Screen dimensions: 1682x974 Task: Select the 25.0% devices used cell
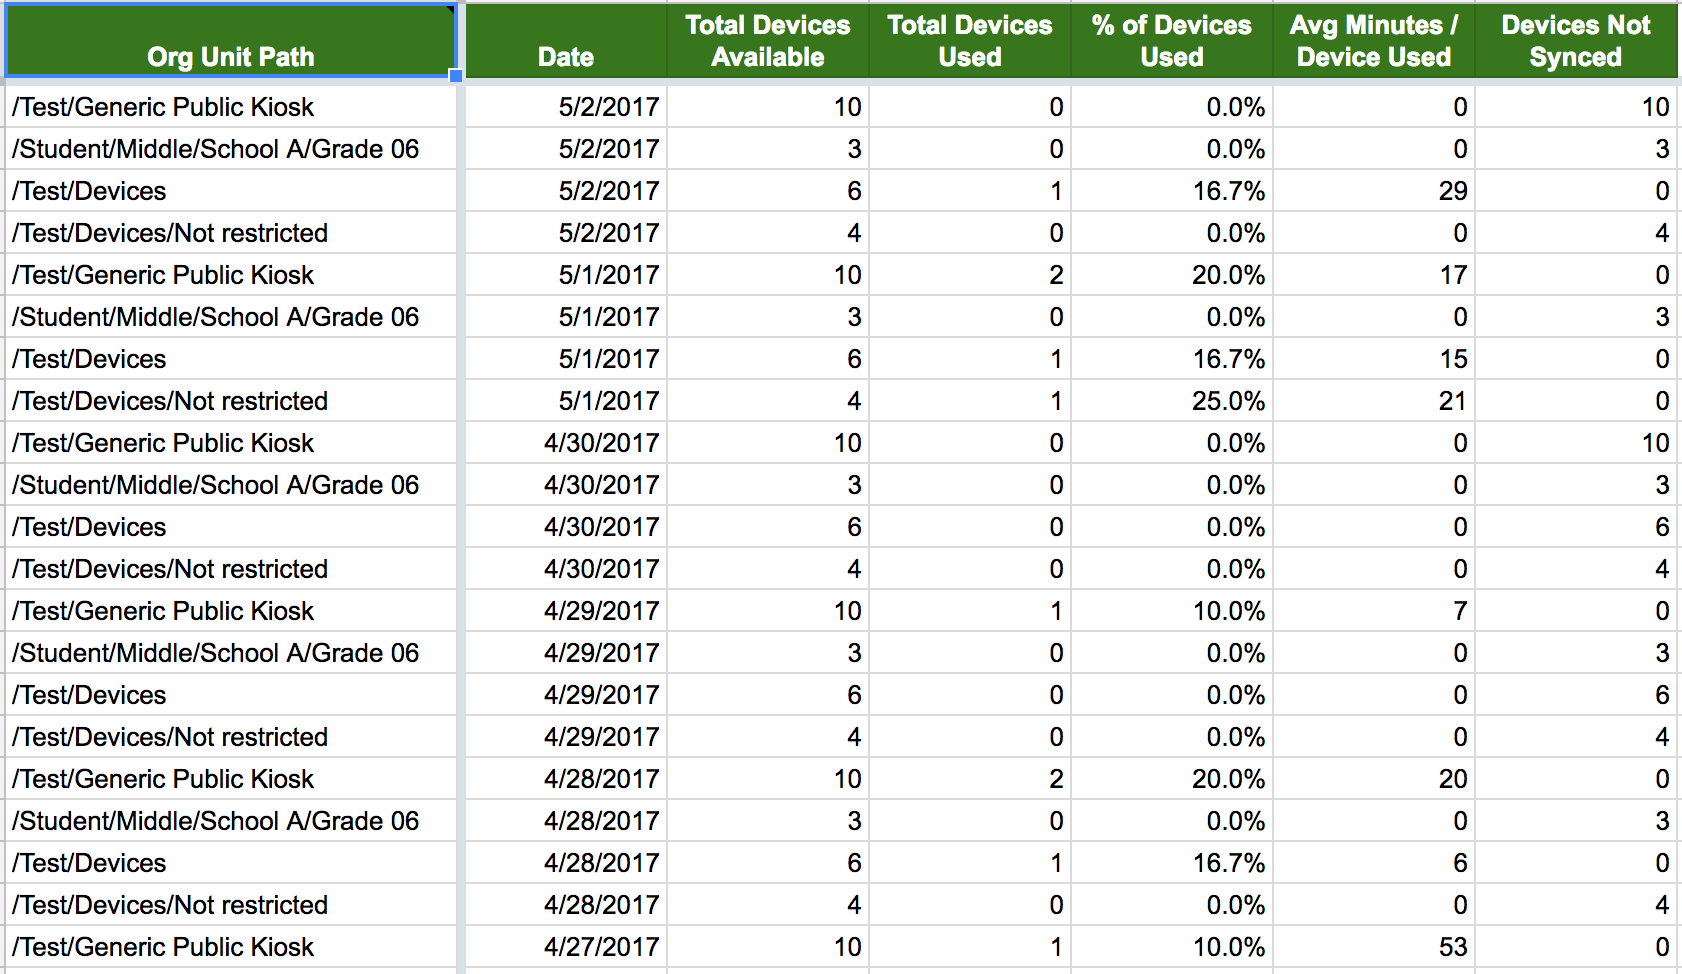1171,401
